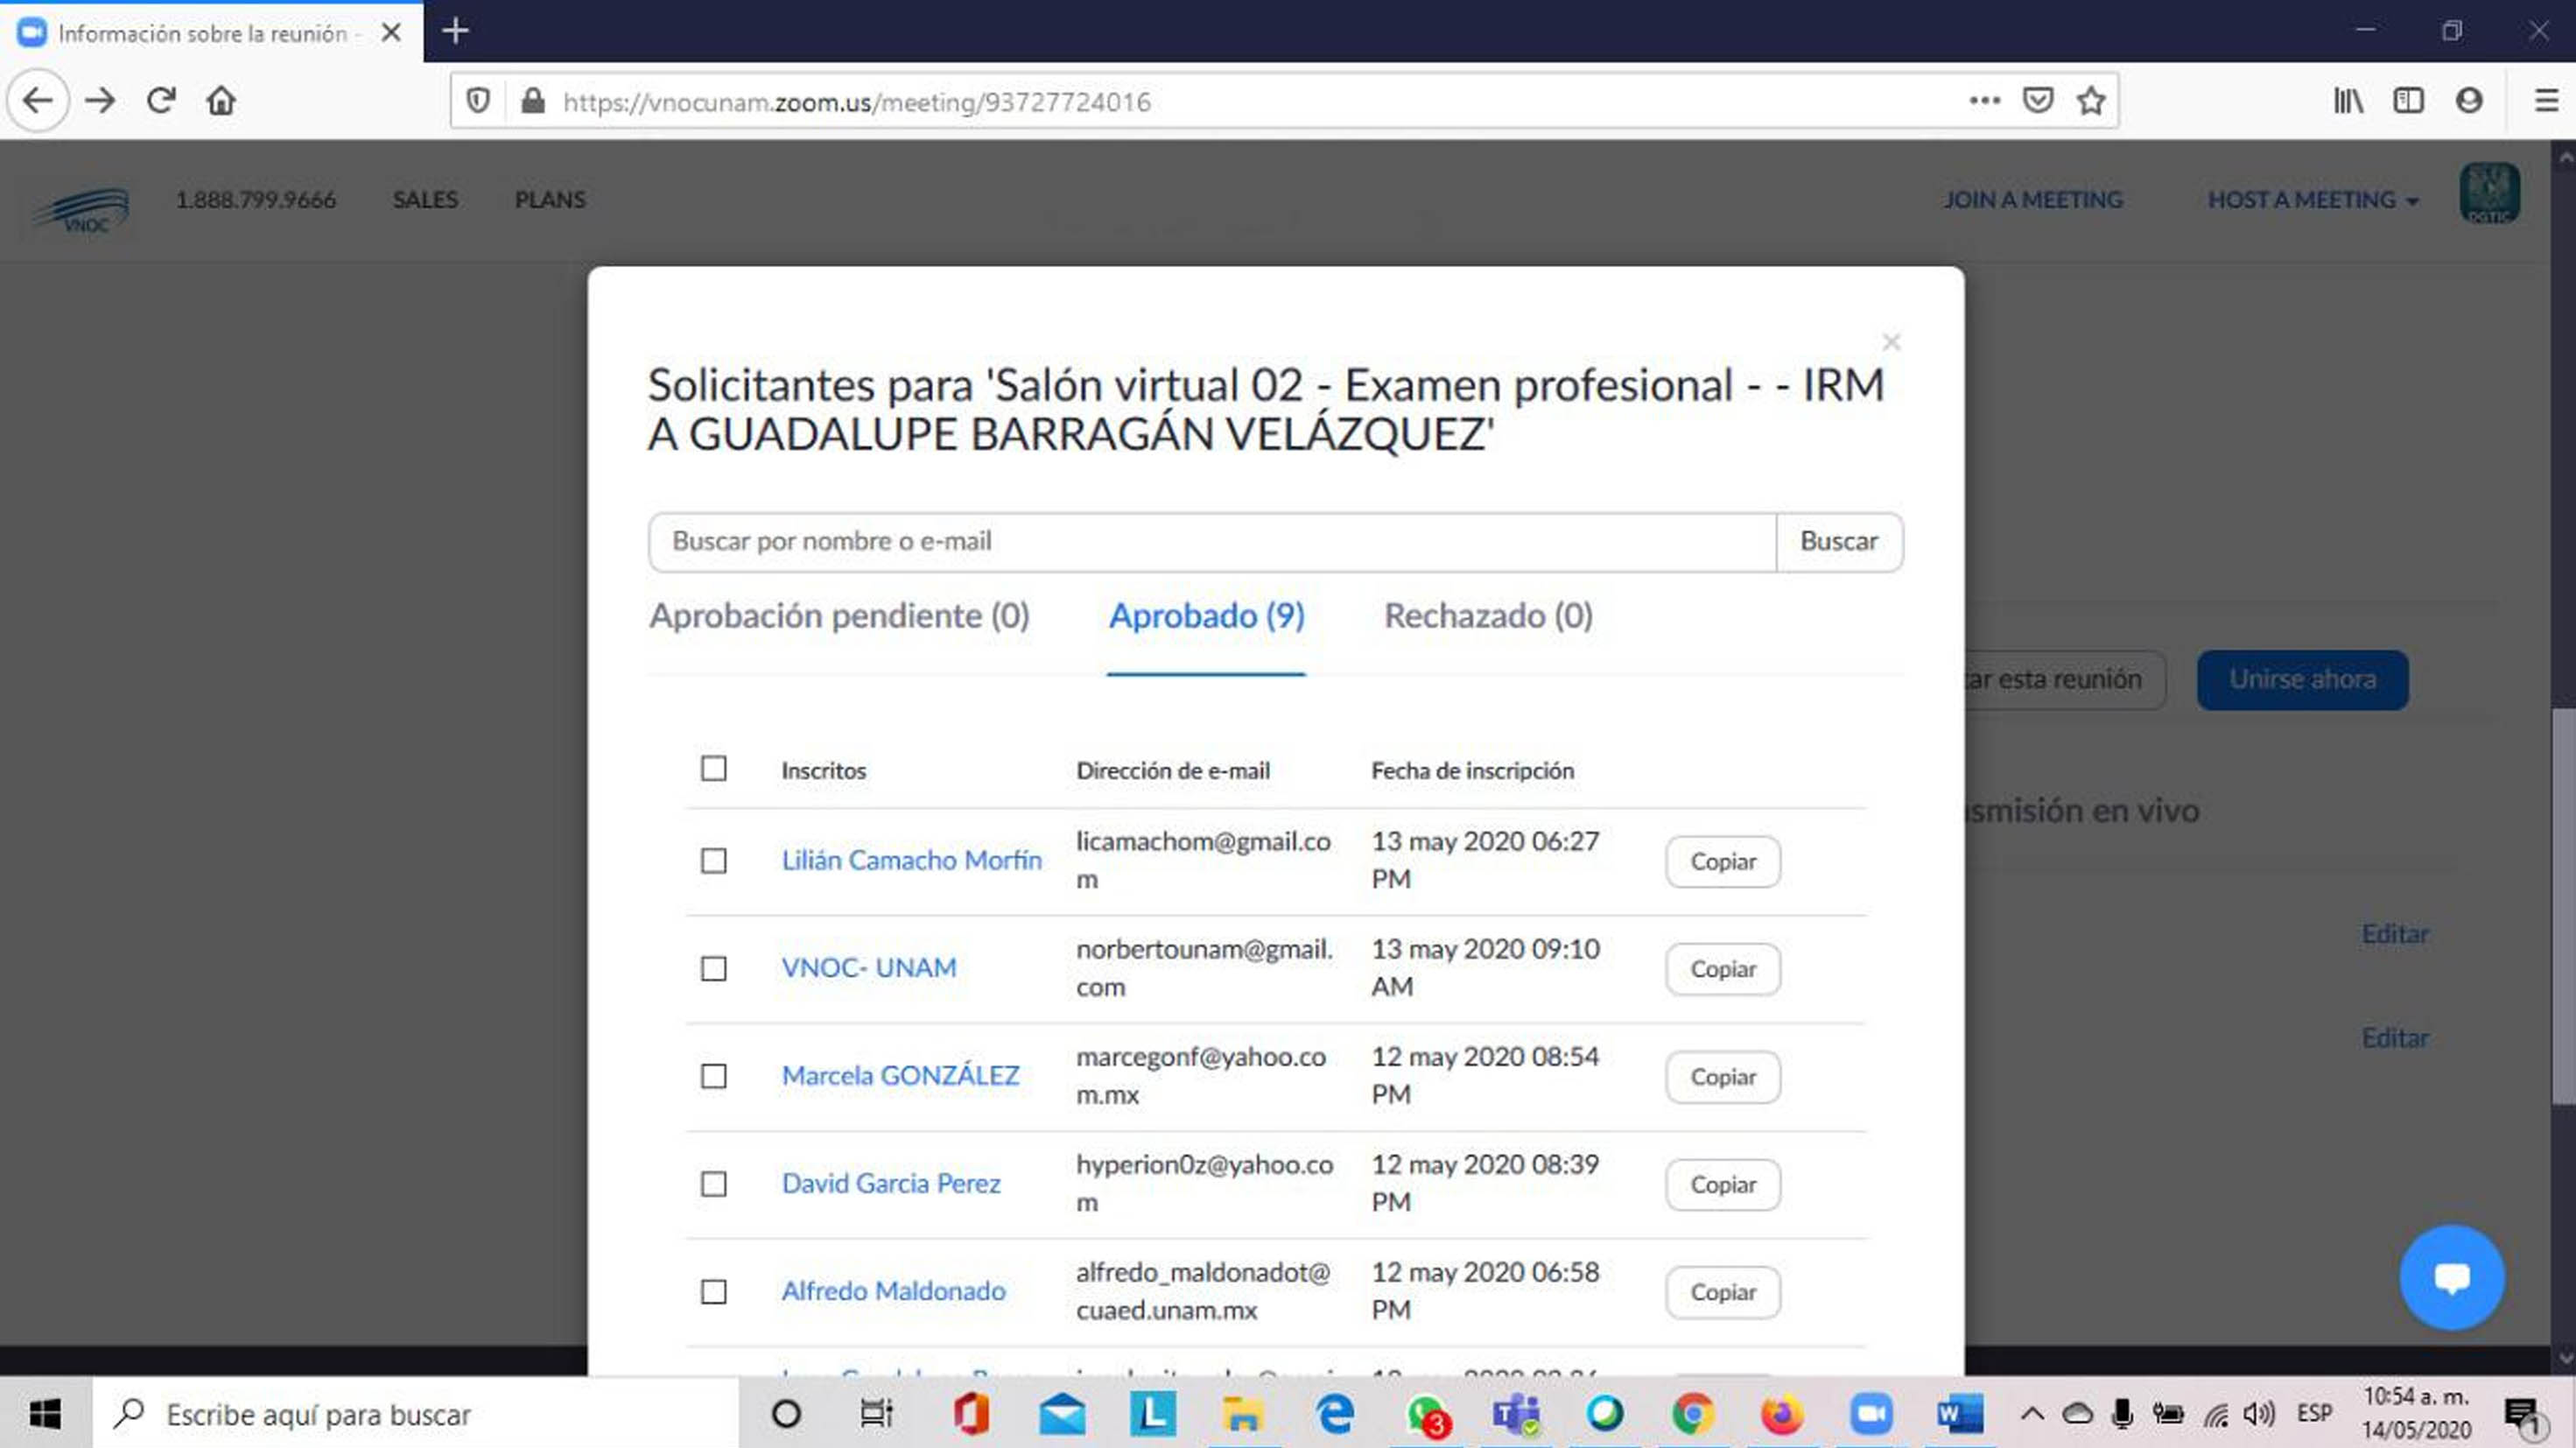This screenshot has width=2576, height=1448.
Task: Open the PLANS menu item
Action: point(550,200)
